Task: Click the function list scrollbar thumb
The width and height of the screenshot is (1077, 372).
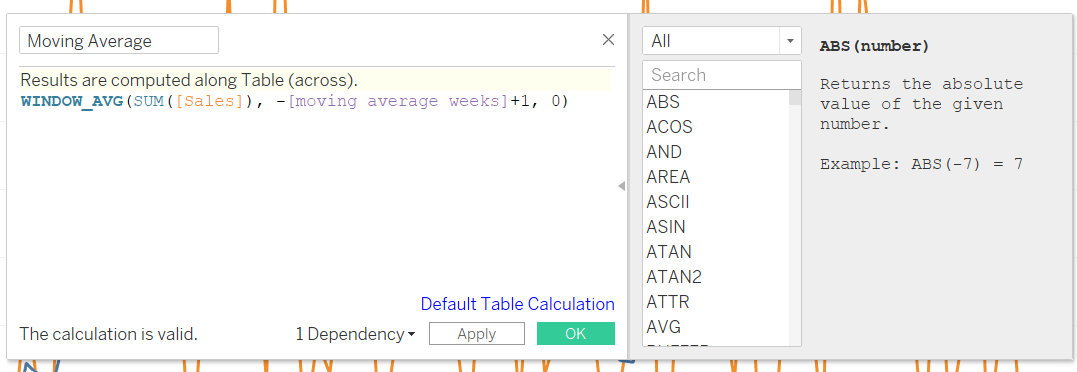Action: (x=795, y=97)
